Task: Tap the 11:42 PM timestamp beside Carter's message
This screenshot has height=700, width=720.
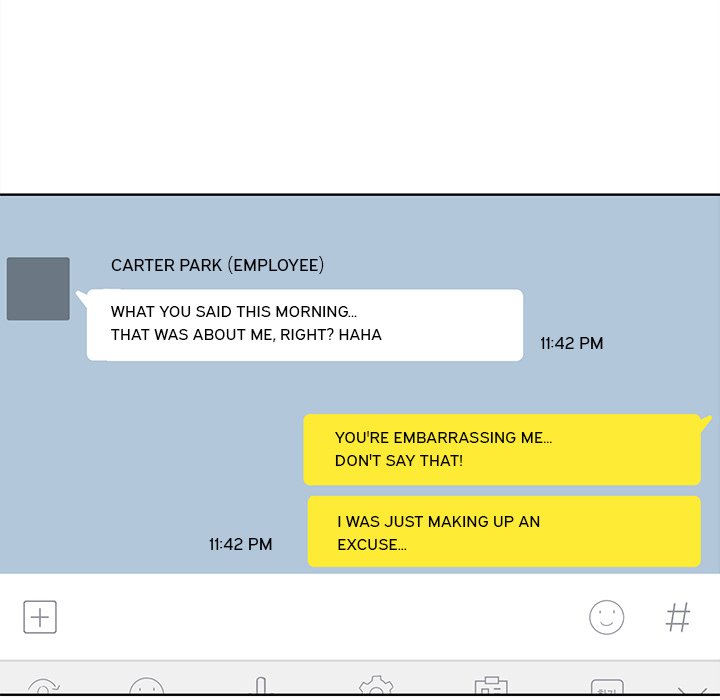Action: [x=571, y=343]
